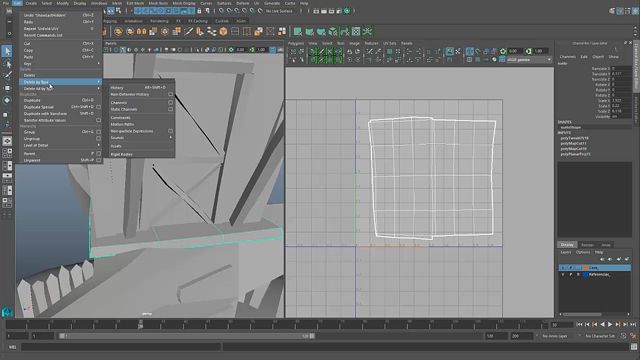Toggle the Non-Deformer History option box
640x360 pixels.
170,94
